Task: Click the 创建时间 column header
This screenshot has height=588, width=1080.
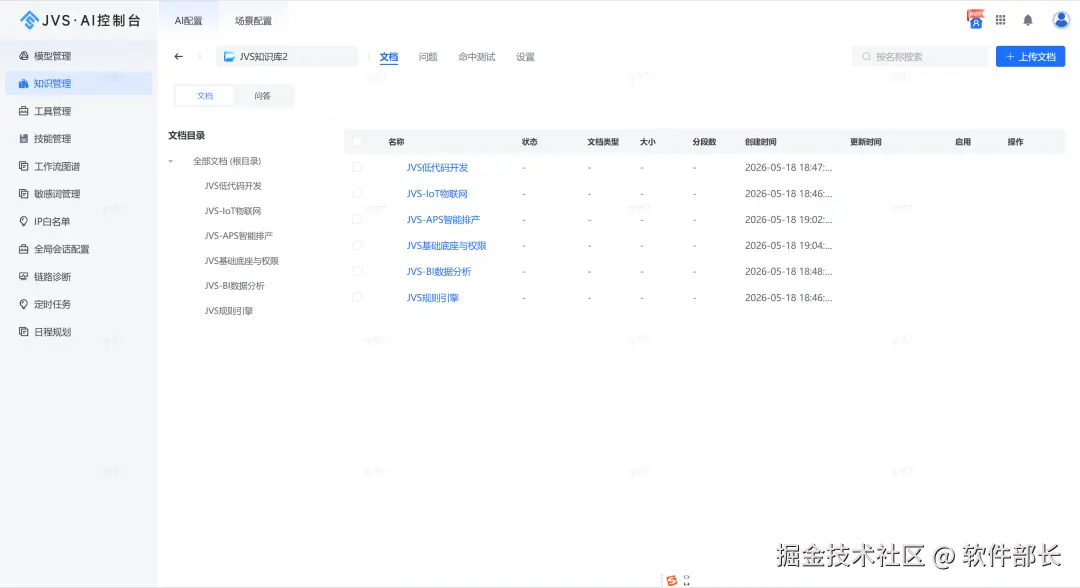Action: (x=760, y=142)
